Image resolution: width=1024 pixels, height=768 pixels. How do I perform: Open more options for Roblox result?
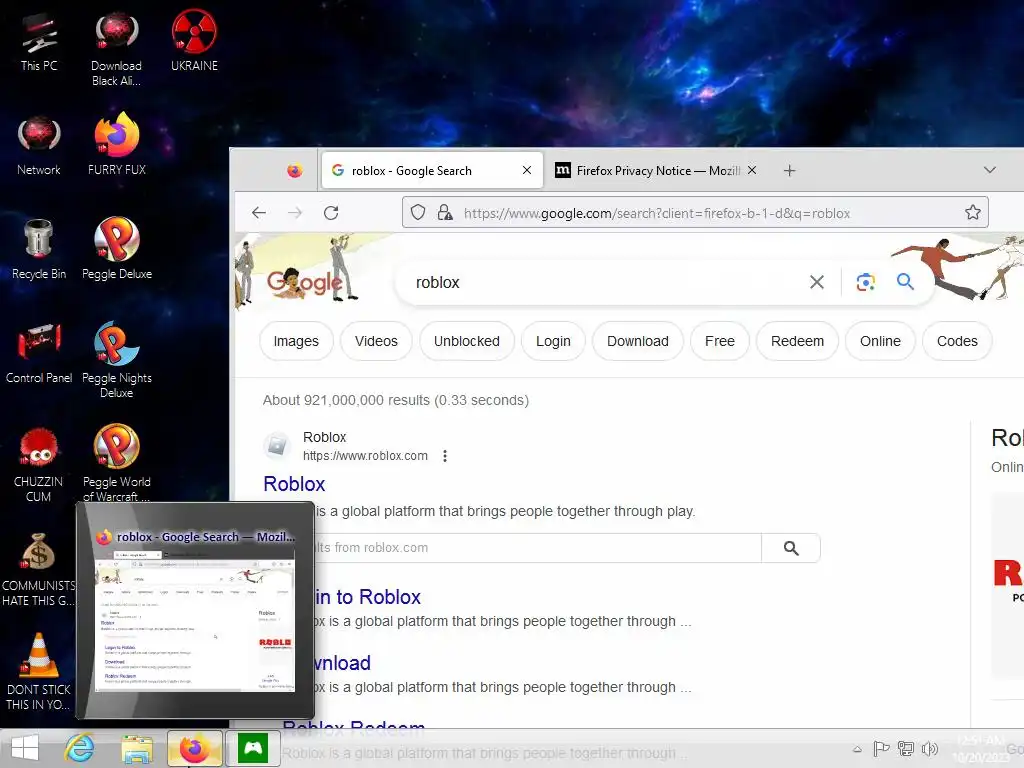(445, 456)
